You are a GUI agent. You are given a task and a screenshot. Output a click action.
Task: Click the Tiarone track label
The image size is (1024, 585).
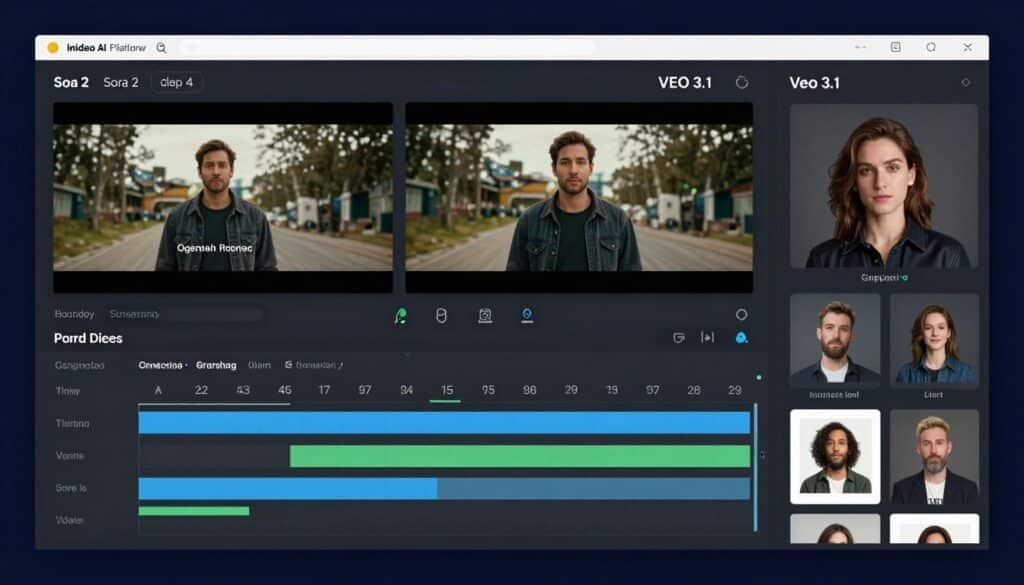pos(72,424)
